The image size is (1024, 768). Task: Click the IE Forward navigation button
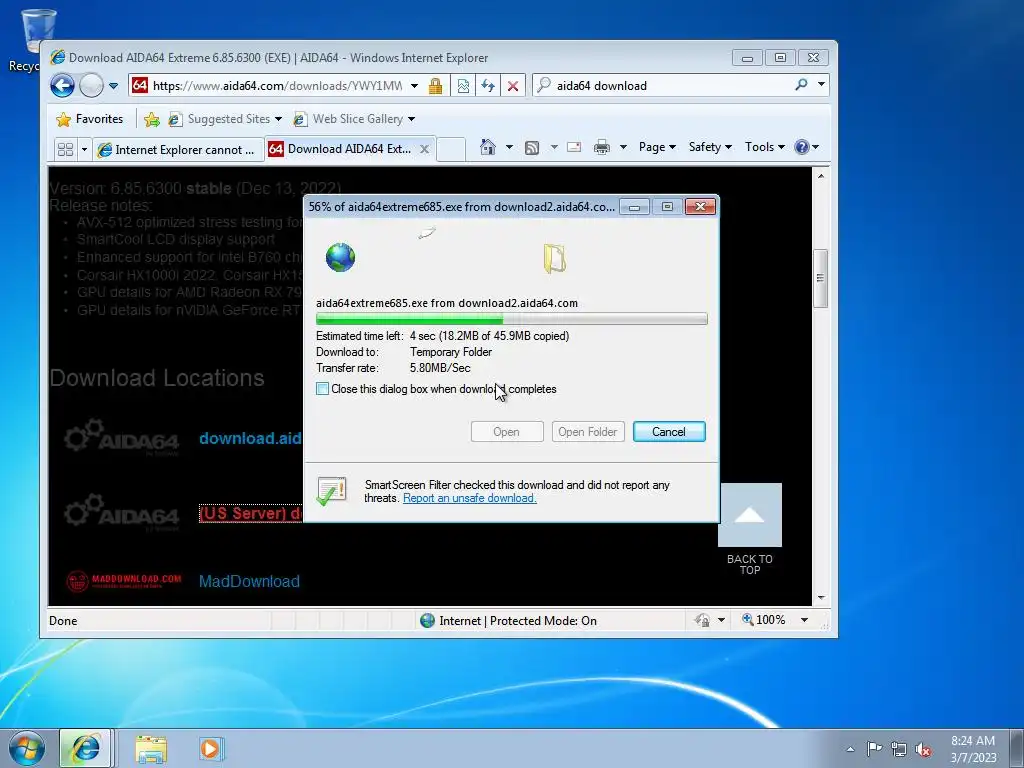(x=91, y=86)
